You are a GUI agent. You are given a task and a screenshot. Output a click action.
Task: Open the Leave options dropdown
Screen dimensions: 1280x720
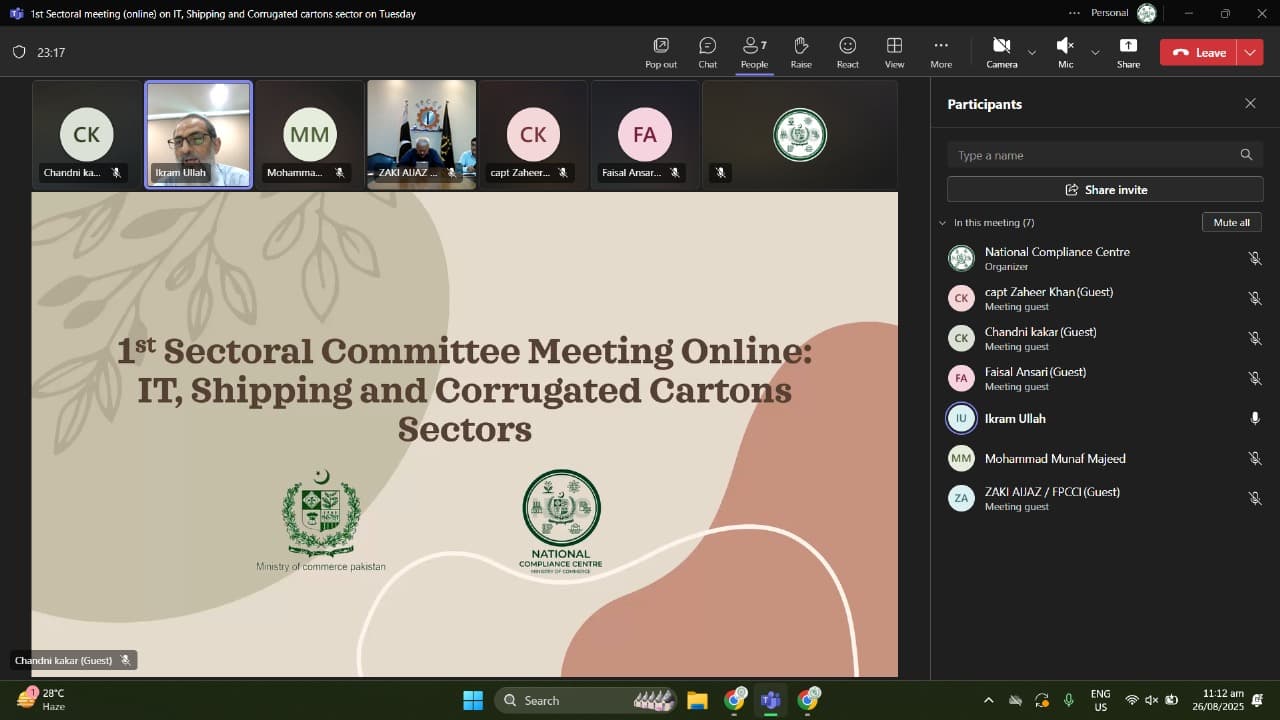coord(1248,52)
